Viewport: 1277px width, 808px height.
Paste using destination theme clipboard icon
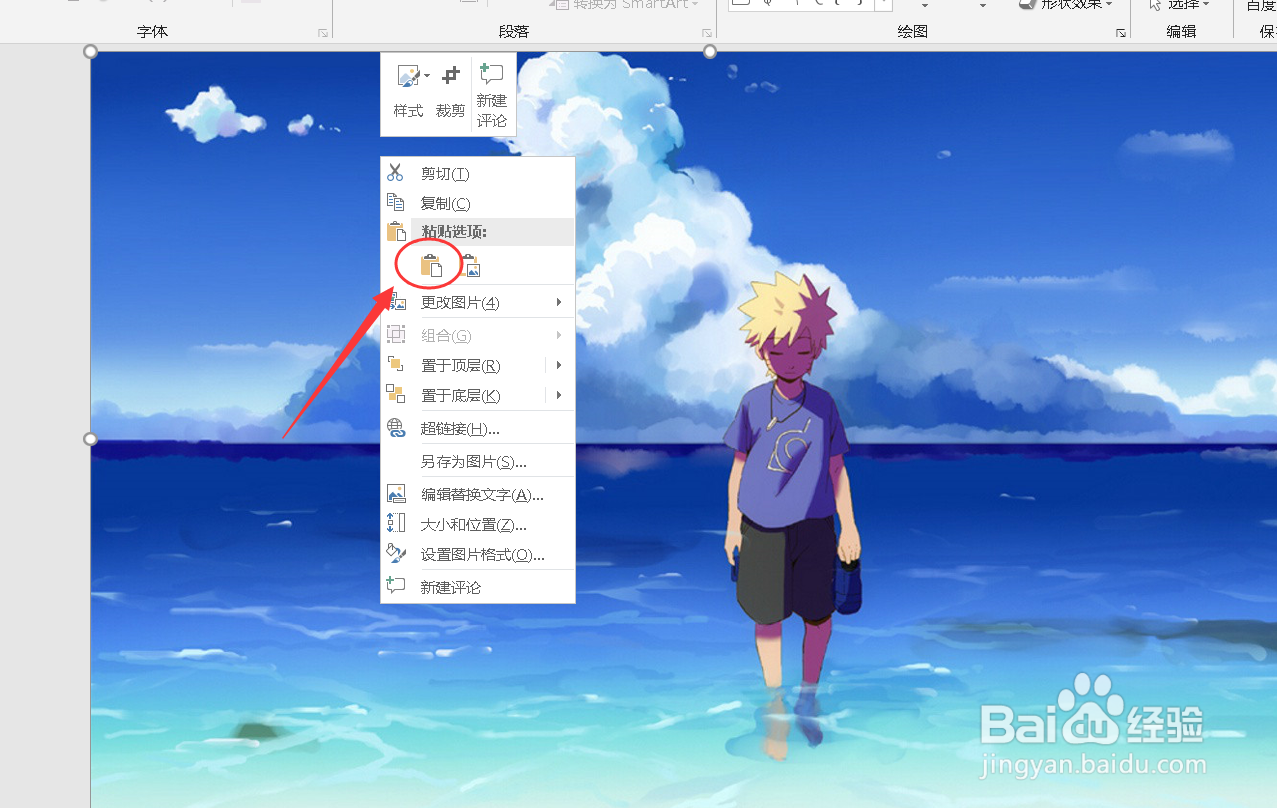(x=430, y=266)
